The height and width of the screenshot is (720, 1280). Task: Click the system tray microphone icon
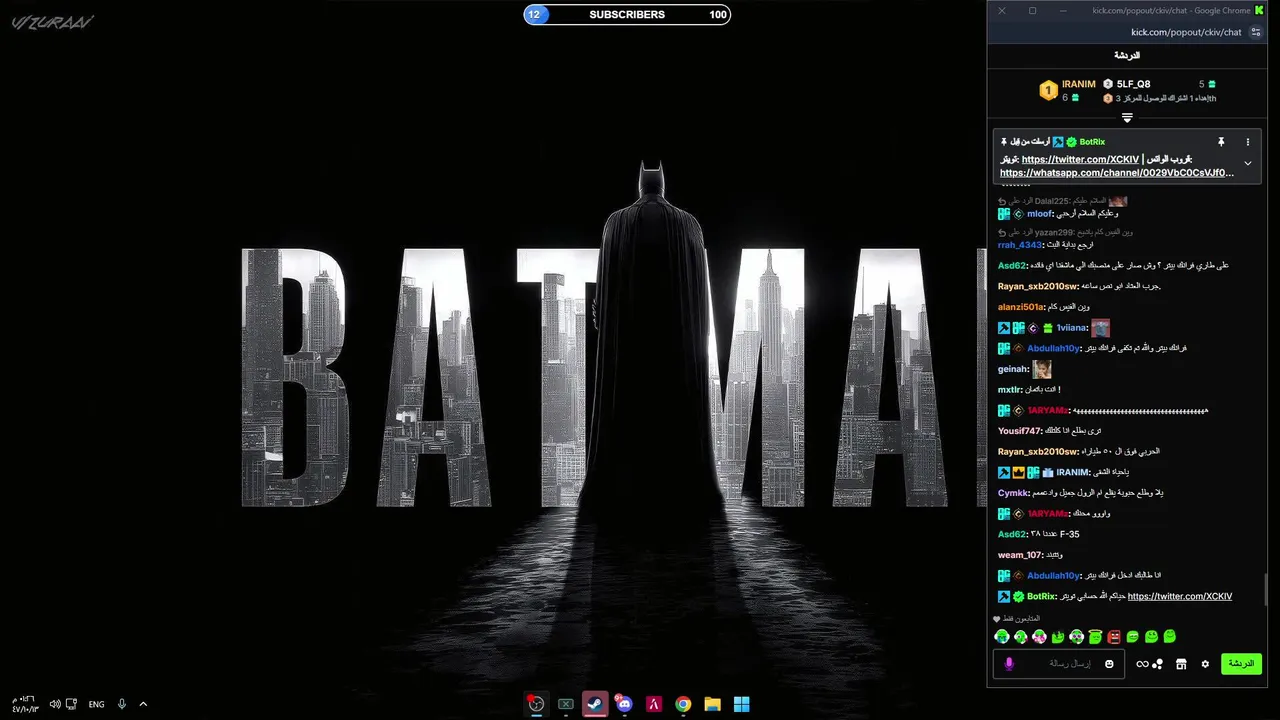click(x=122, y=704)
